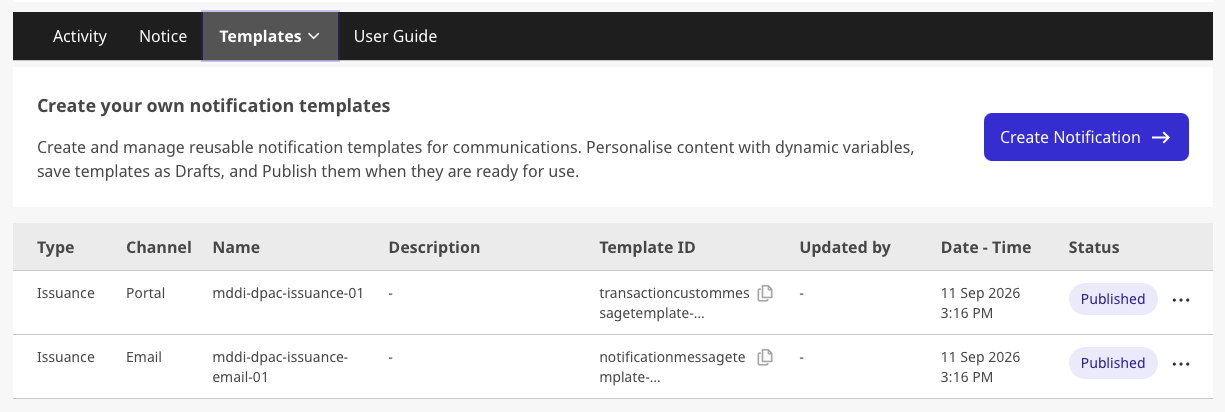The width and height of the screenshot is (1225, 412).
Task: Click the Portal channel cell
Action: 146,293
